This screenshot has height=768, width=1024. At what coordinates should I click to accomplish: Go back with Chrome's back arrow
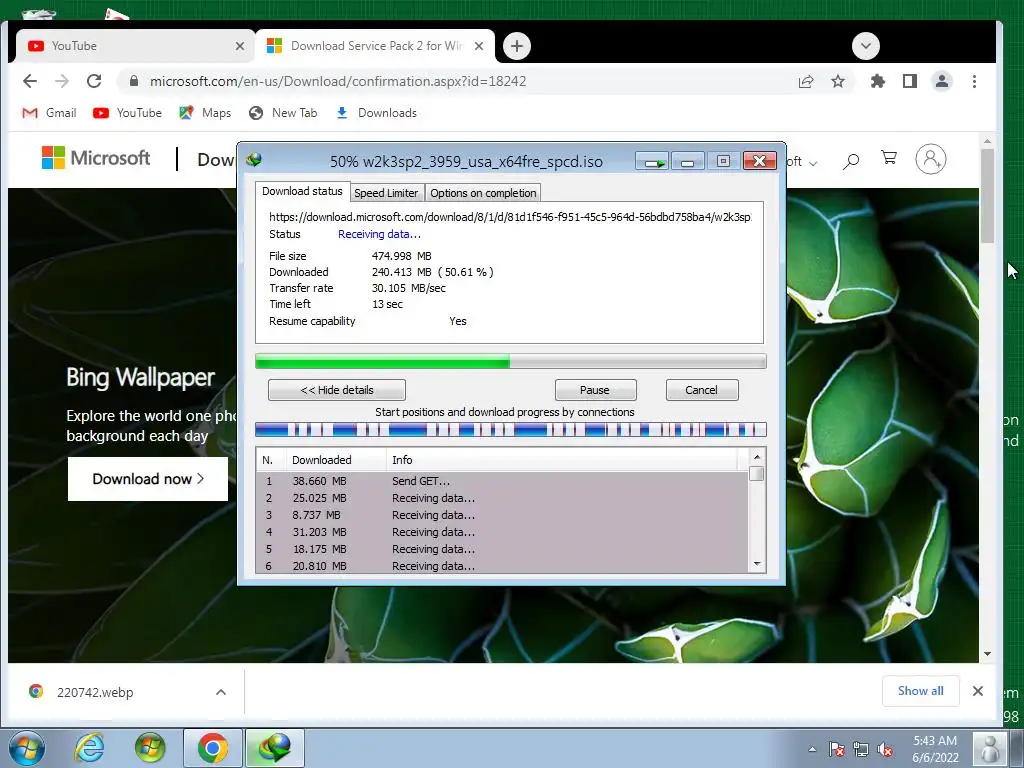pos(30,81)
